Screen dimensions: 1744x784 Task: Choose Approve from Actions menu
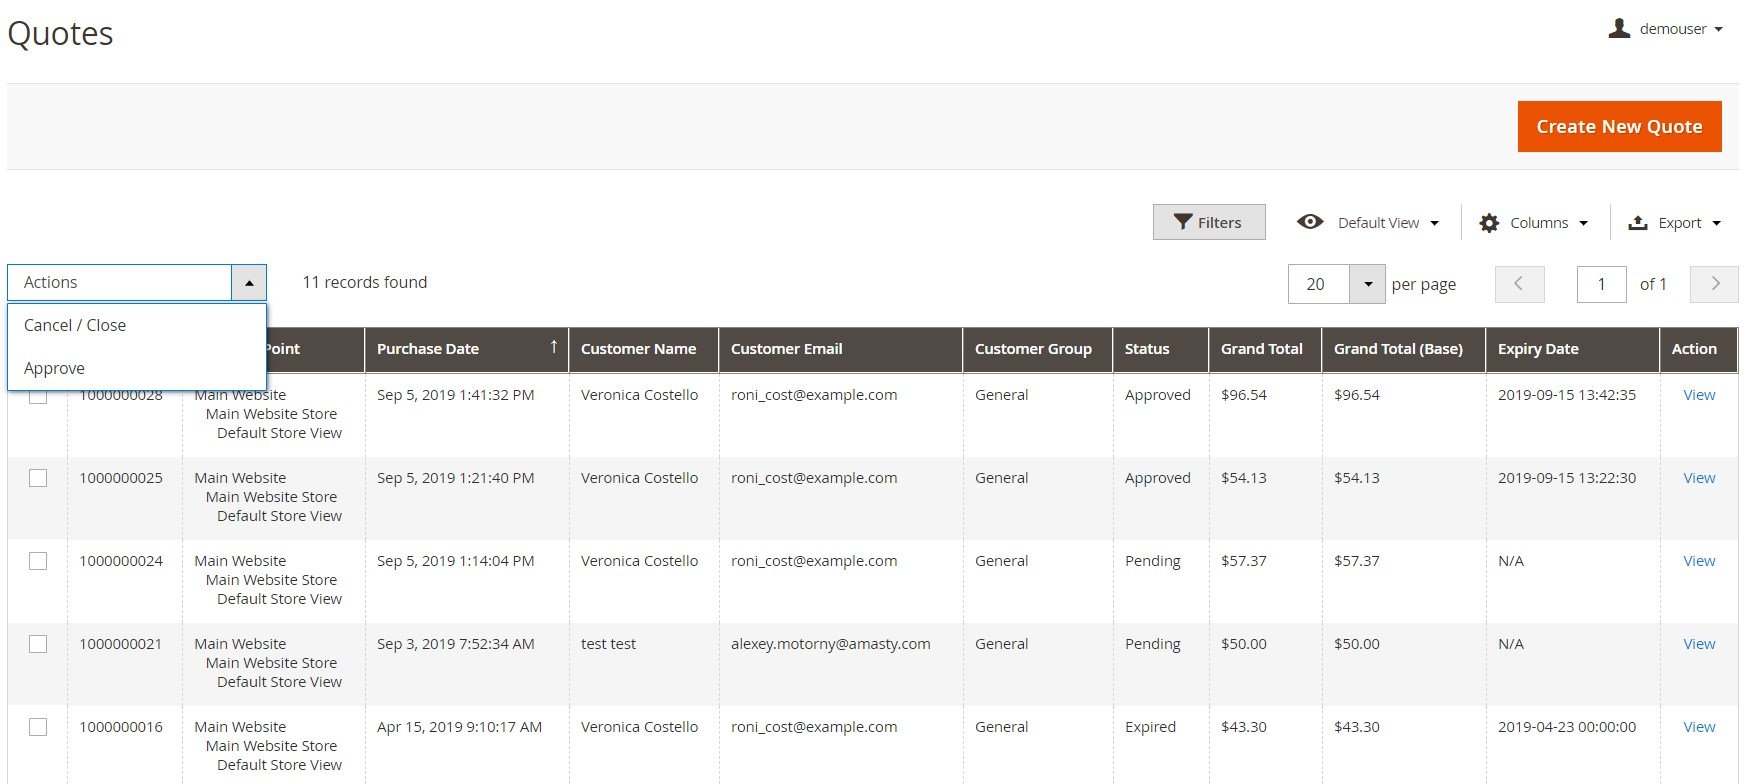(137, 368)
